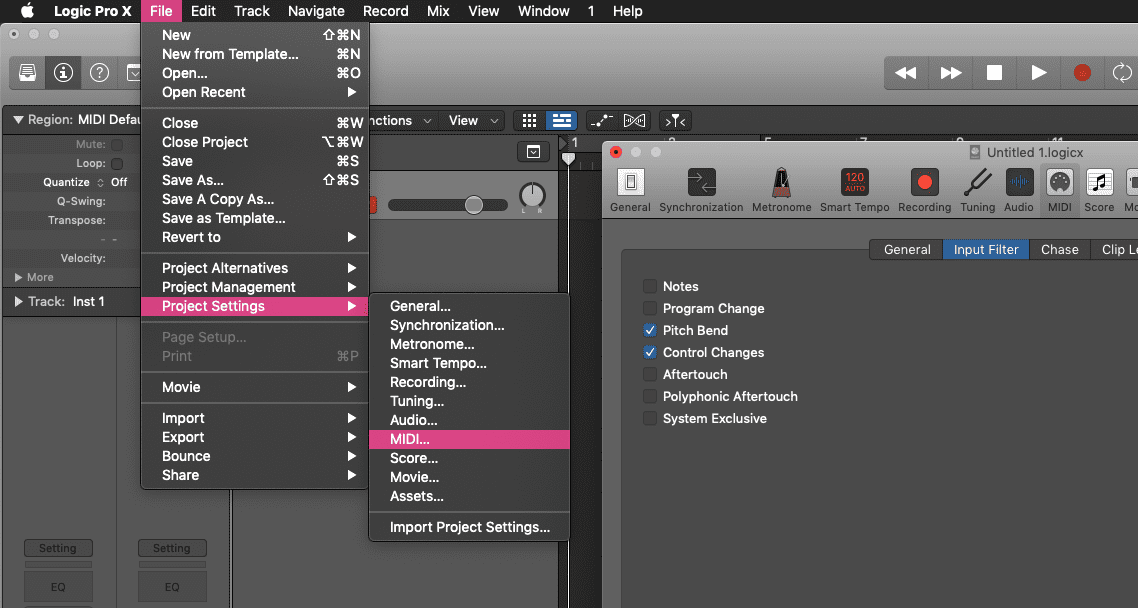Enable the Program Change checkbox
This screenshot has width=1138, height=608.
(x=650, y=308)
